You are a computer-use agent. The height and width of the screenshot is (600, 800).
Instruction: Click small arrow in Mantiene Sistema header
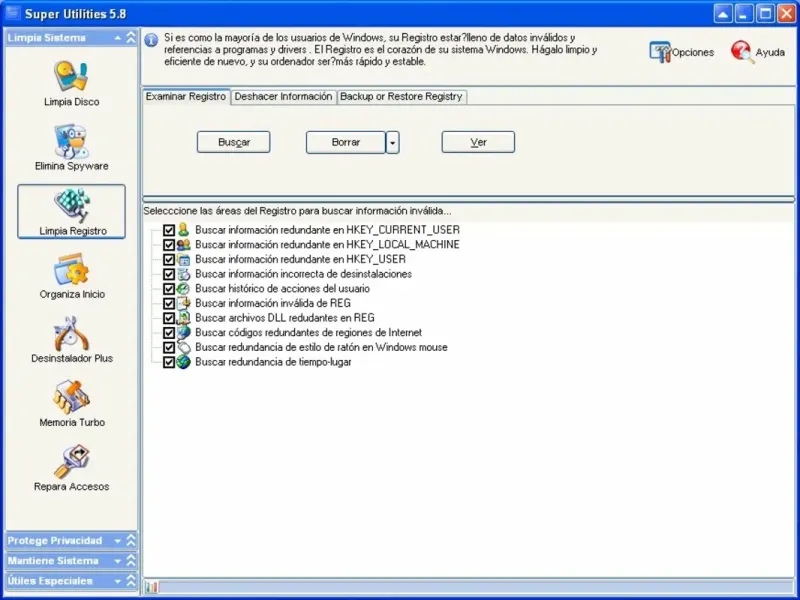tap(118, 561)
